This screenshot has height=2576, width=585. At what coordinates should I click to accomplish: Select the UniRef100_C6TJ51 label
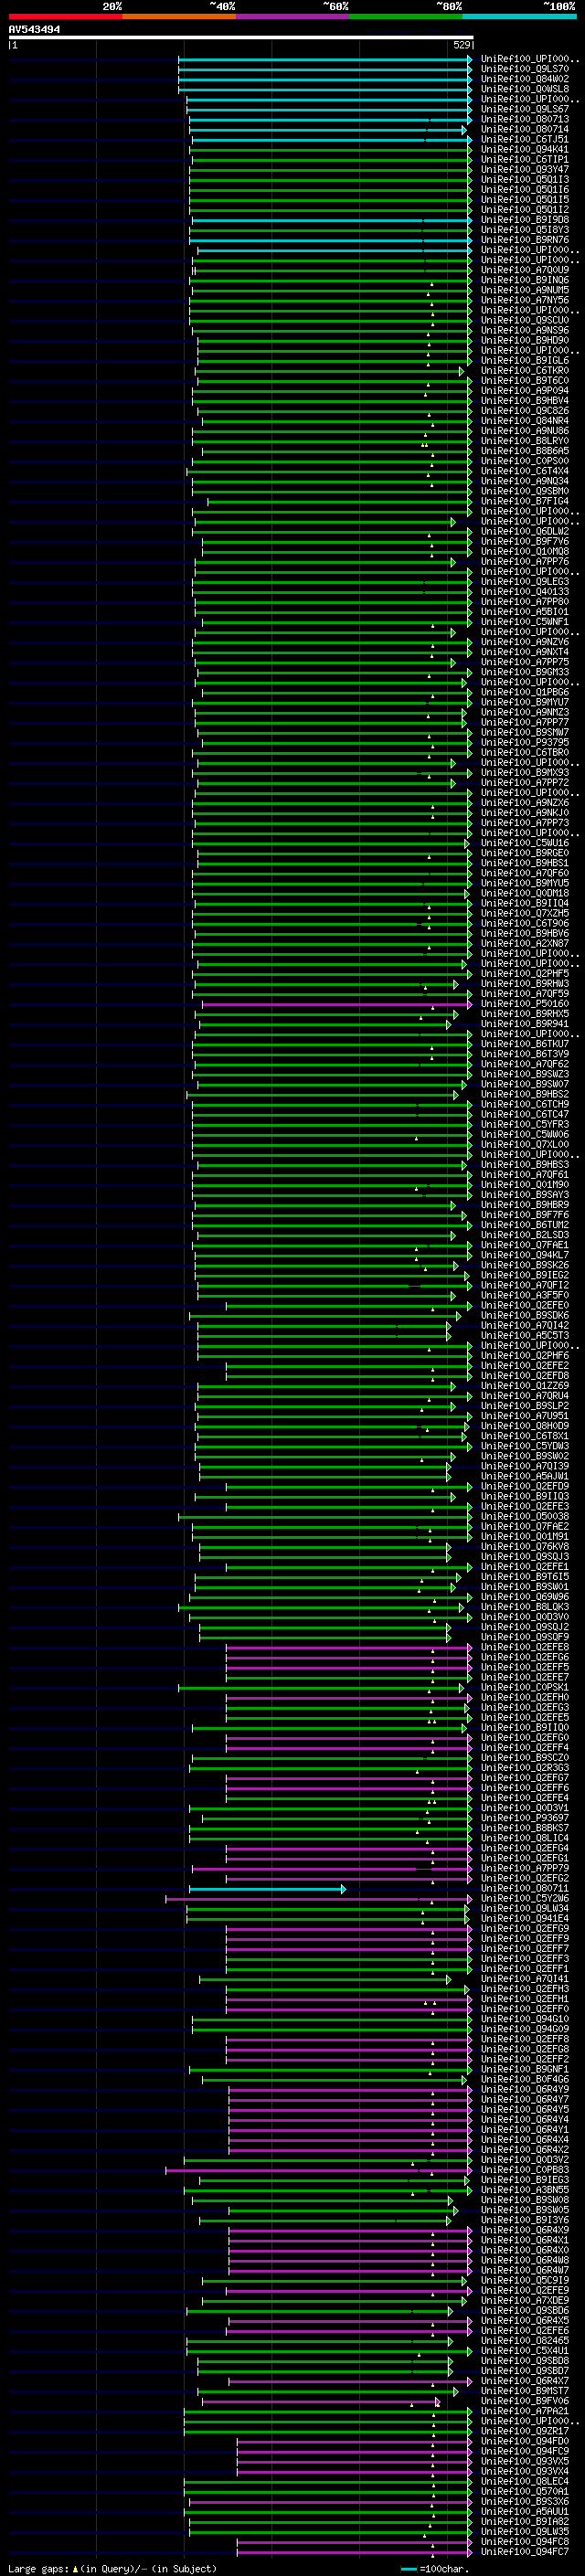tap(525, 139)
